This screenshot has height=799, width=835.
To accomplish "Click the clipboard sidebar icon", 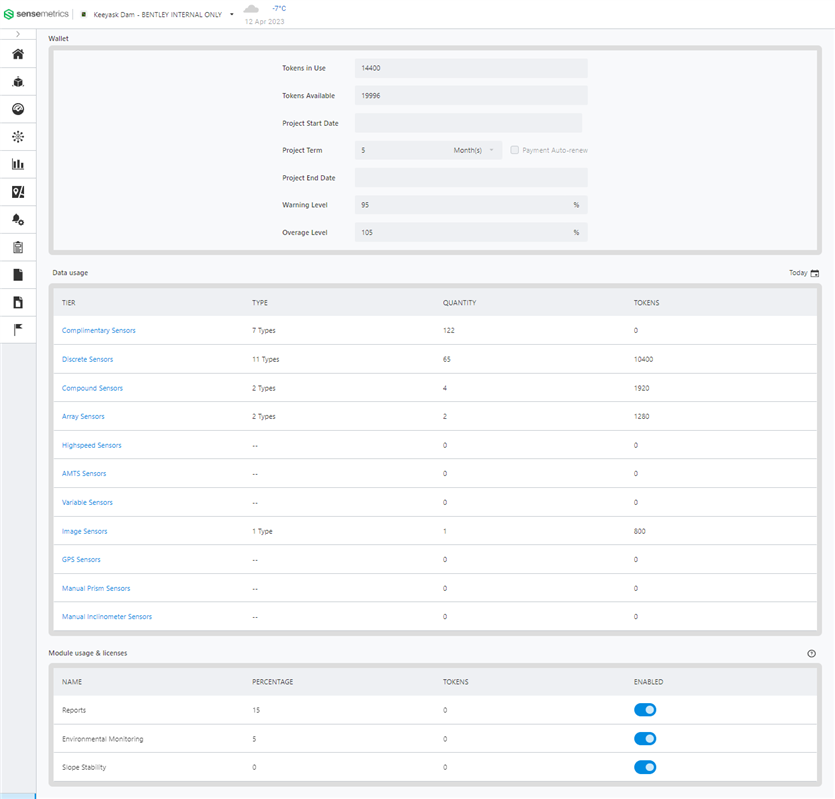I will click(18, 247).
